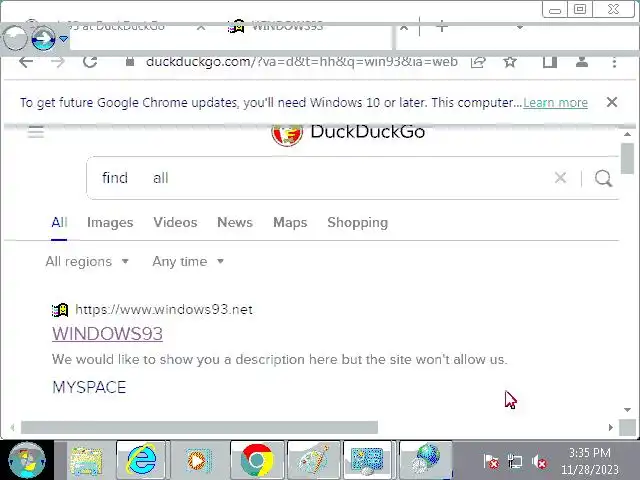The image size is (640, 480).
Task: Click the paint-style taskbar icon after Chrome
Action: (x=313, y=460)
